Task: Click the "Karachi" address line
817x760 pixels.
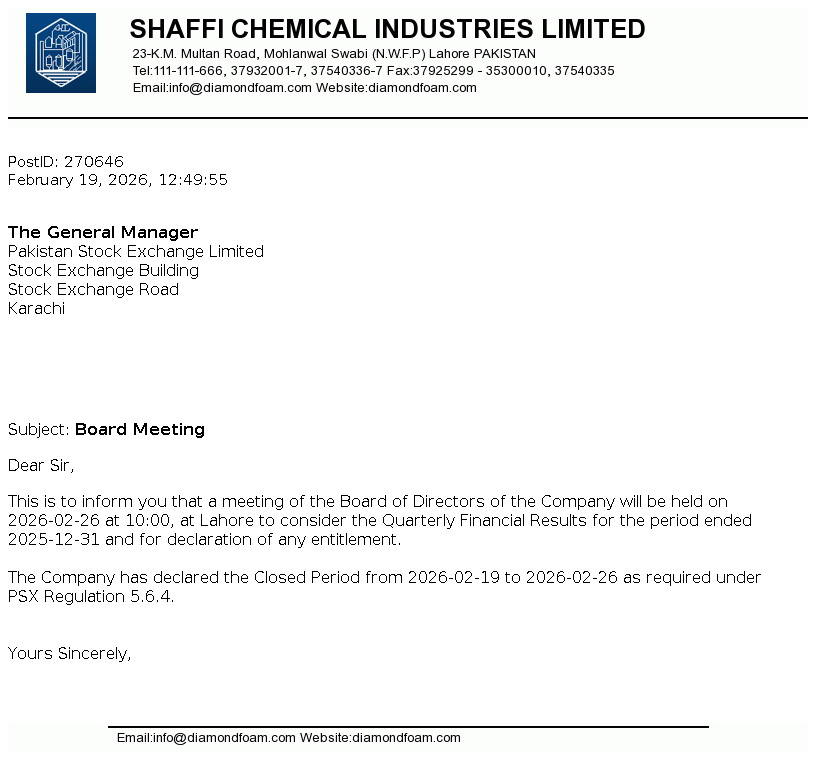Action: point(37,308)
